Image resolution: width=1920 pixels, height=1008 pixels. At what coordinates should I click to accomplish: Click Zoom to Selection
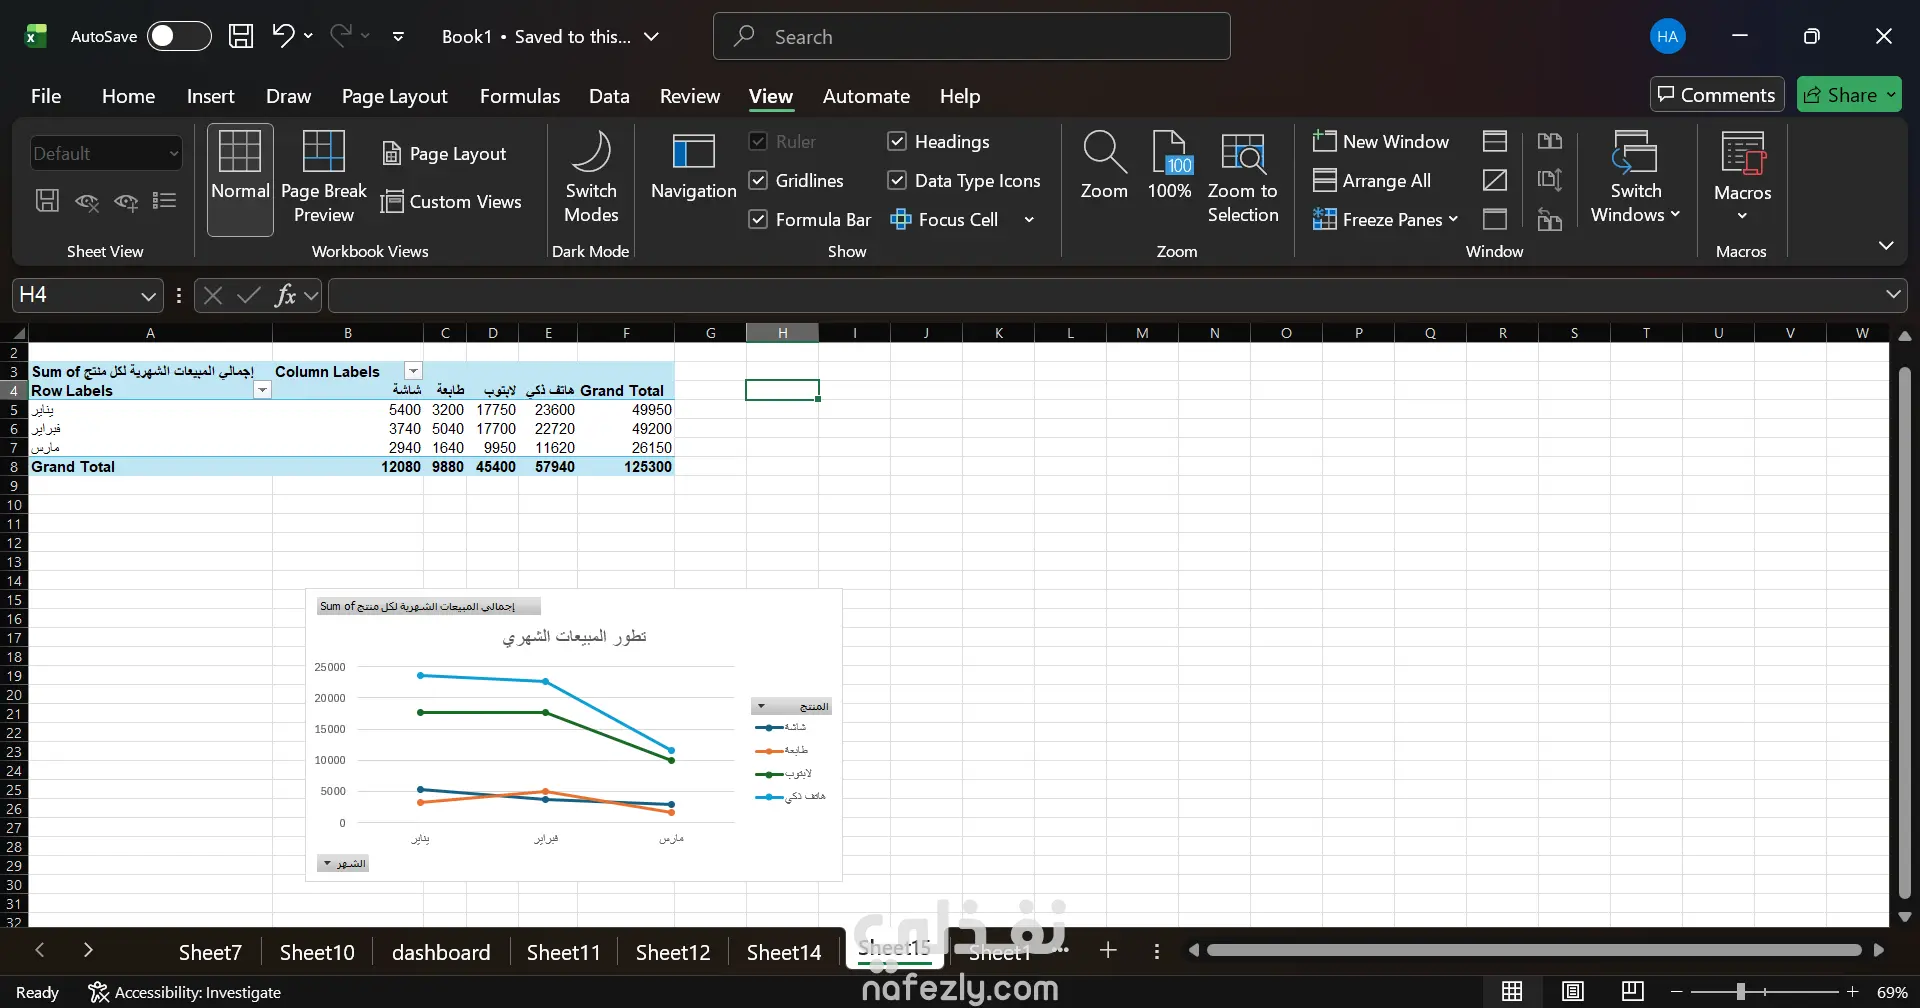click(1243, 178)
